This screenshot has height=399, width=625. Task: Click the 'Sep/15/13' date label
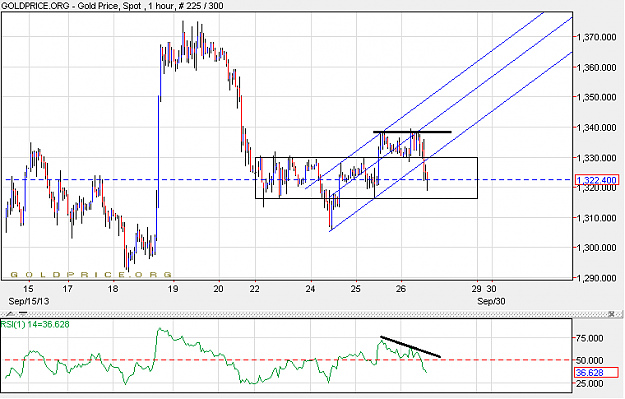29,301
